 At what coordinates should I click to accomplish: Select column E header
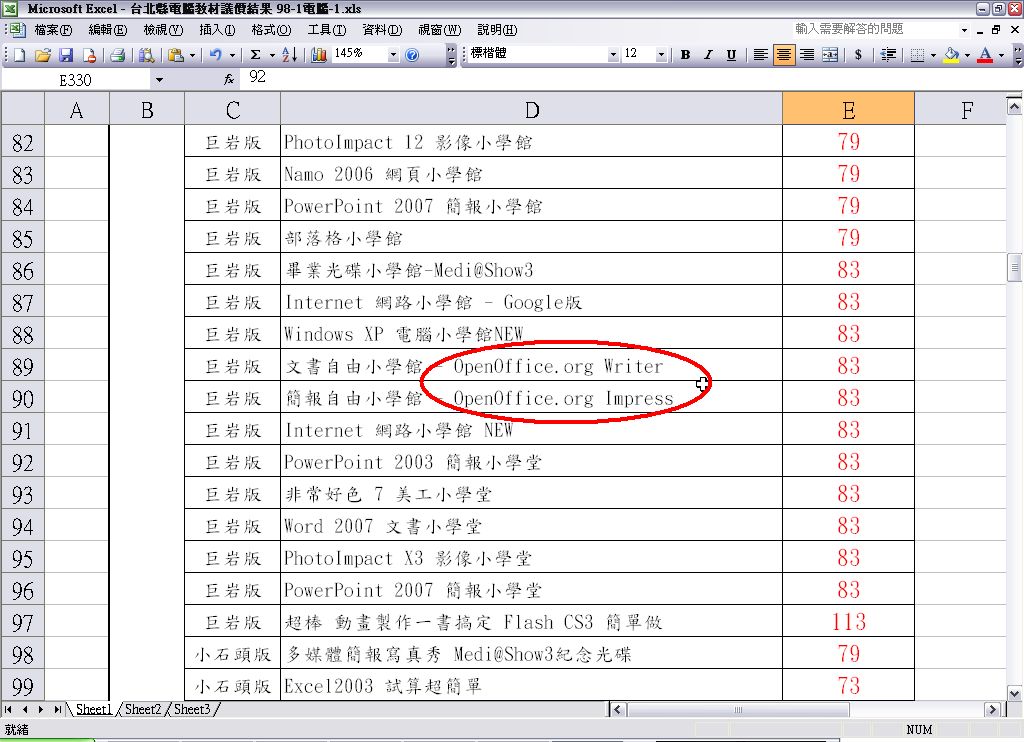point(848,108)
